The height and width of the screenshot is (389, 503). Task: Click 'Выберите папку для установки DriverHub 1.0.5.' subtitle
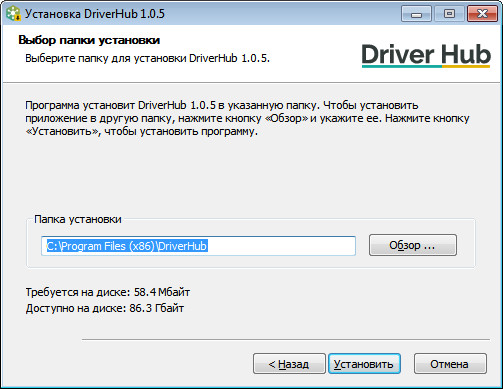tap(147, 58)
